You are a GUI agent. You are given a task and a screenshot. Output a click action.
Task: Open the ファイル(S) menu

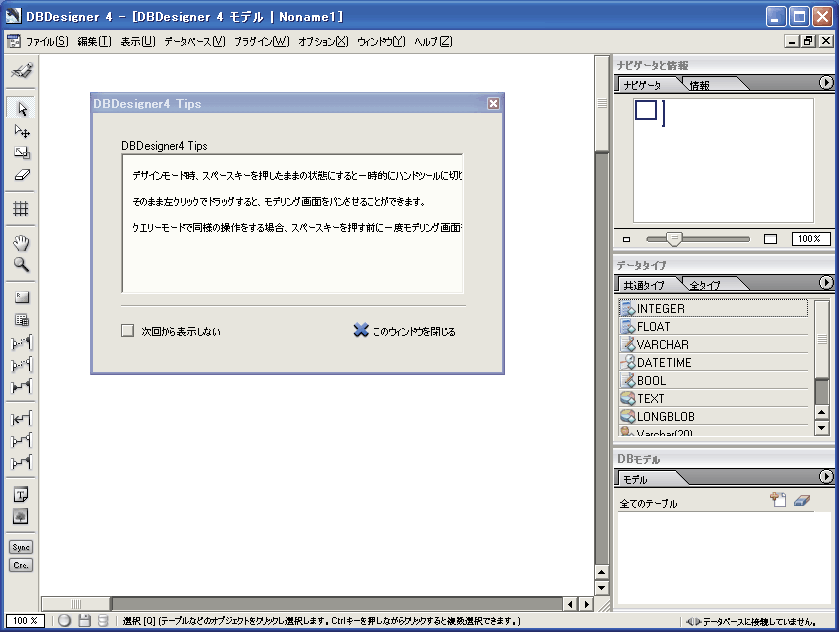47,41
